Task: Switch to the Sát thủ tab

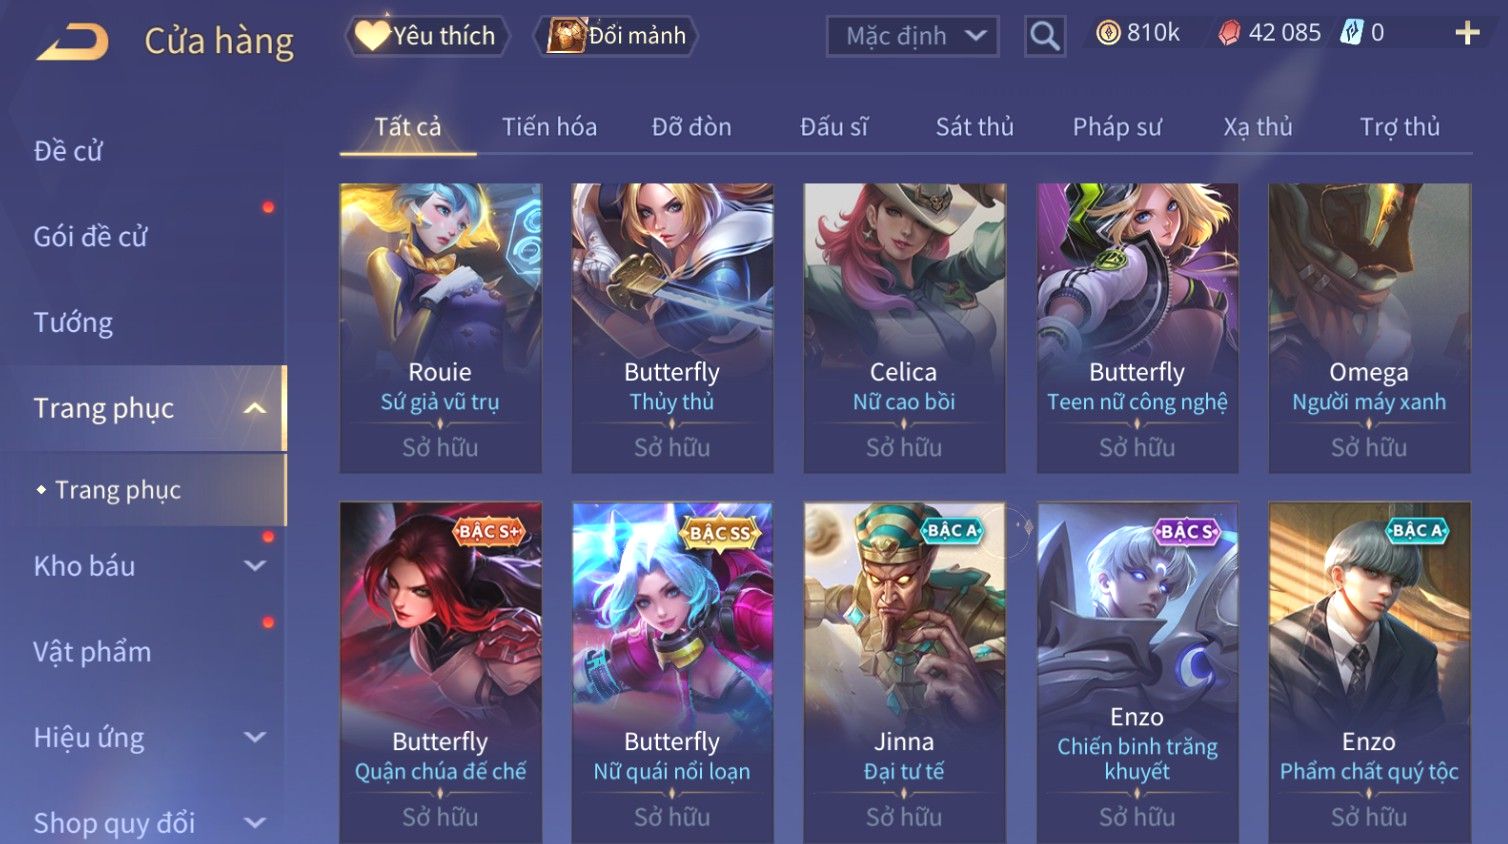Action: point(974,127)
